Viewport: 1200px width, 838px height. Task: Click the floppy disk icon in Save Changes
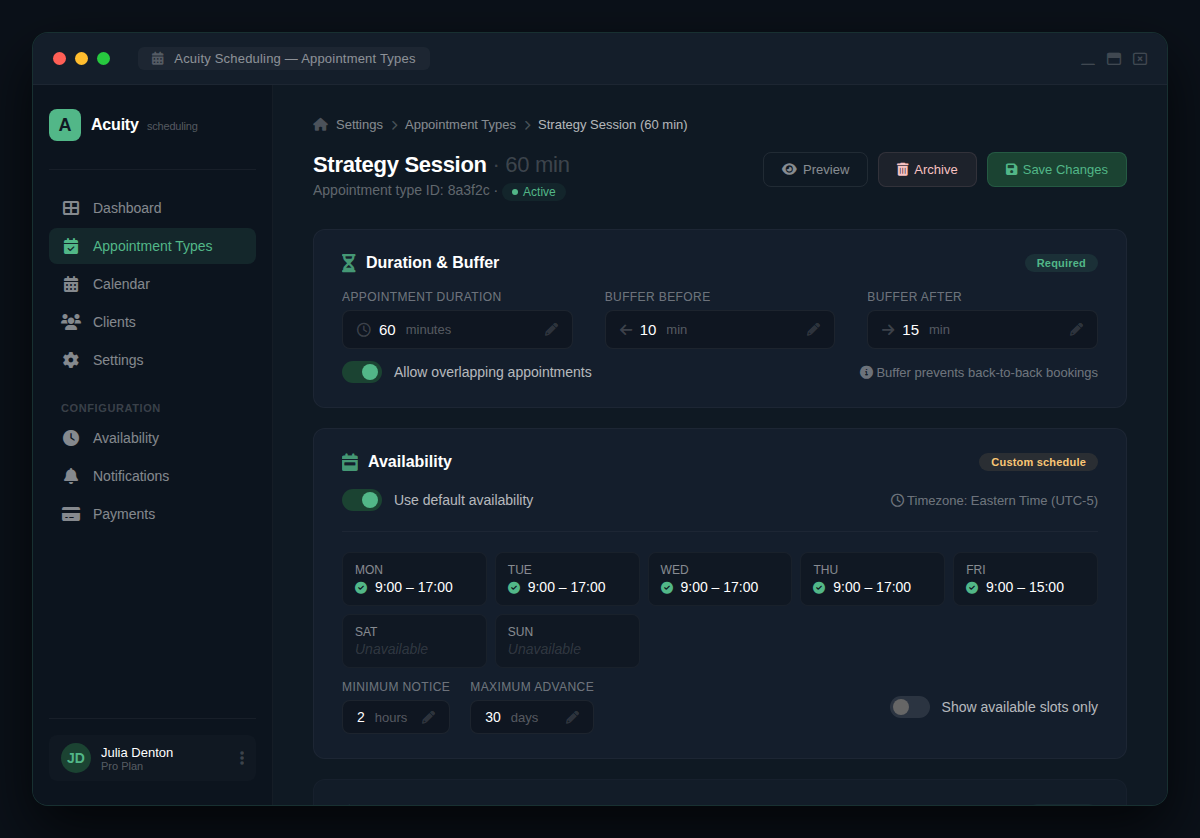pos(1012,169)
